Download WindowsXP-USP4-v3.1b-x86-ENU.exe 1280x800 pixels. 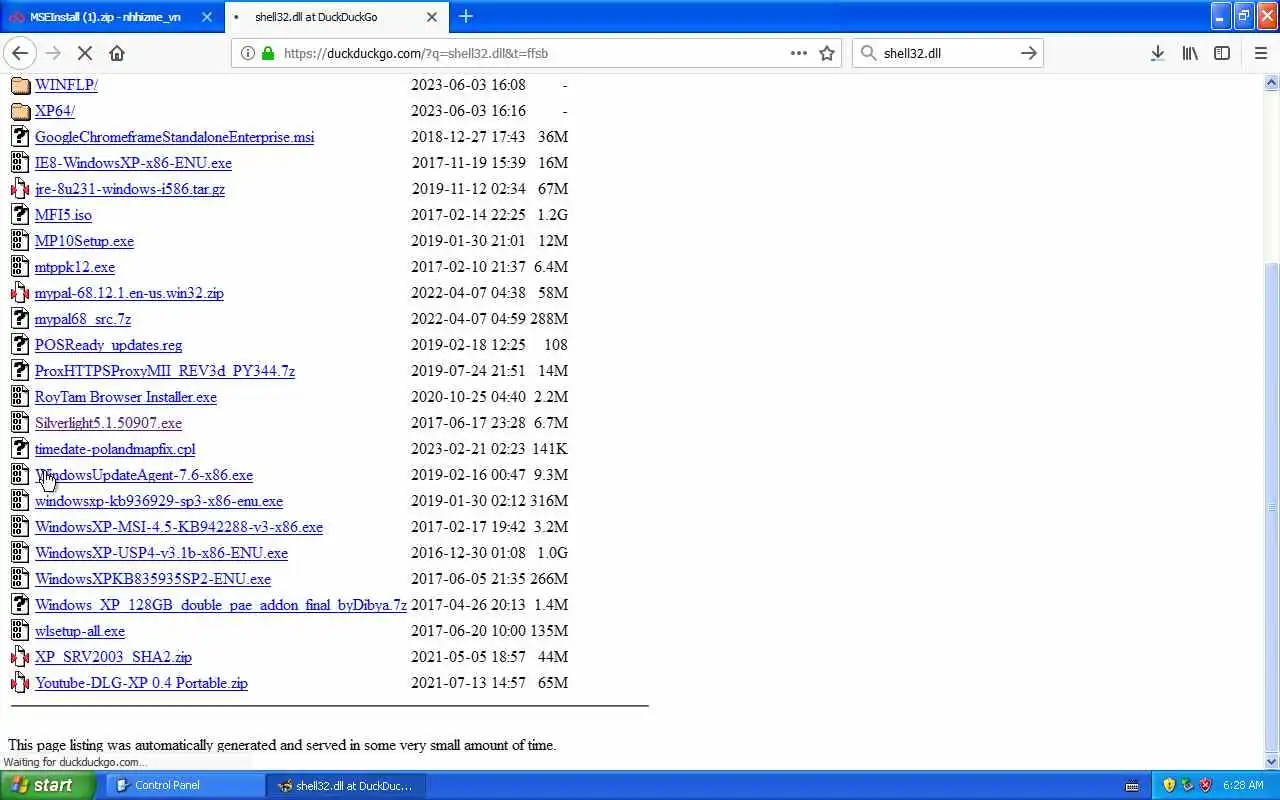(161, 553)
